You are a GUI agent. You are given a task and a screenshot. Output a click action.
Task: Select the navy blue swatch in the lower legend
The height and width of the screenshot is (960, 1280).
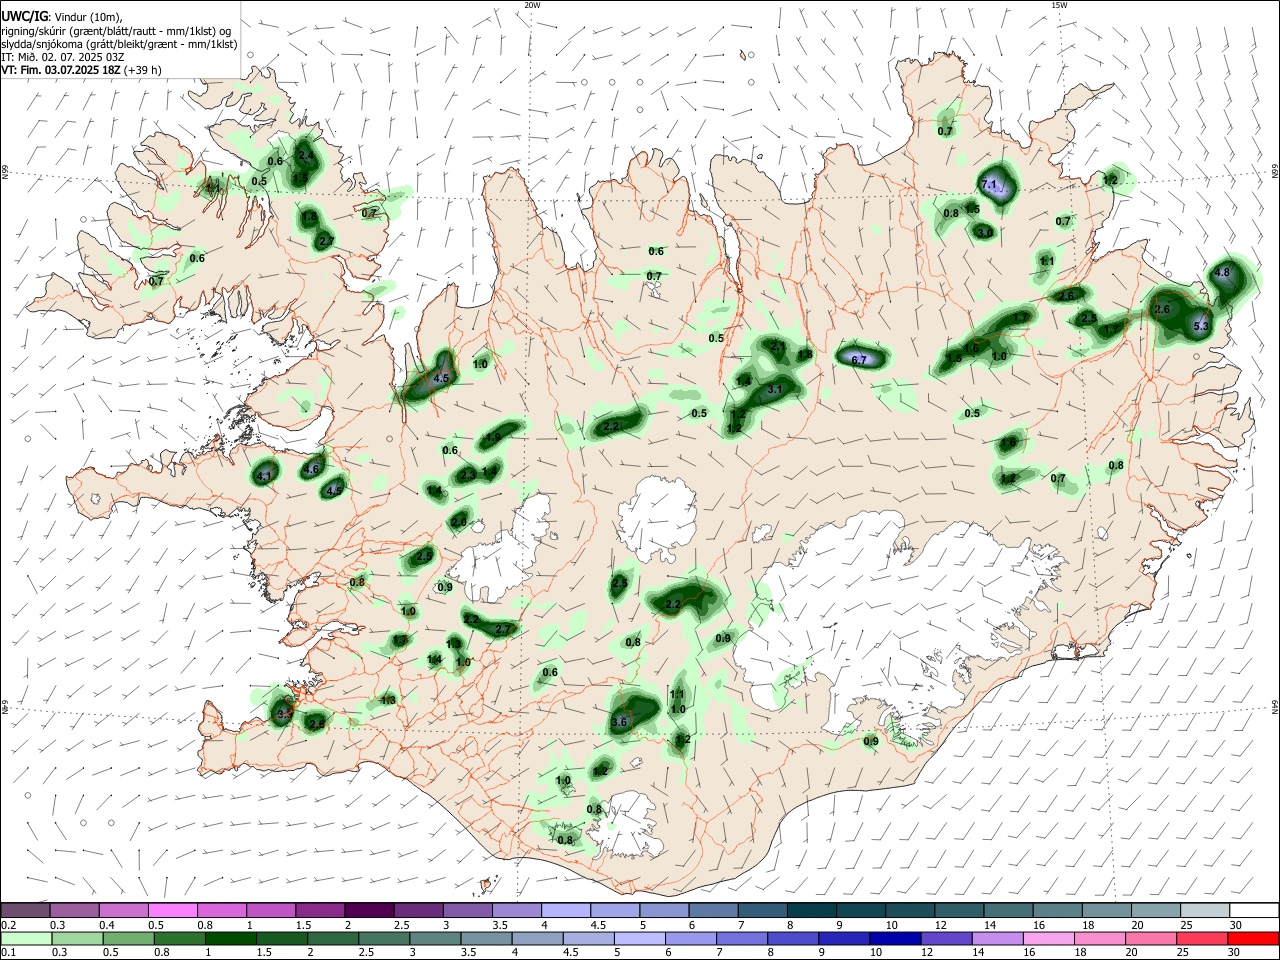(894, 938)
